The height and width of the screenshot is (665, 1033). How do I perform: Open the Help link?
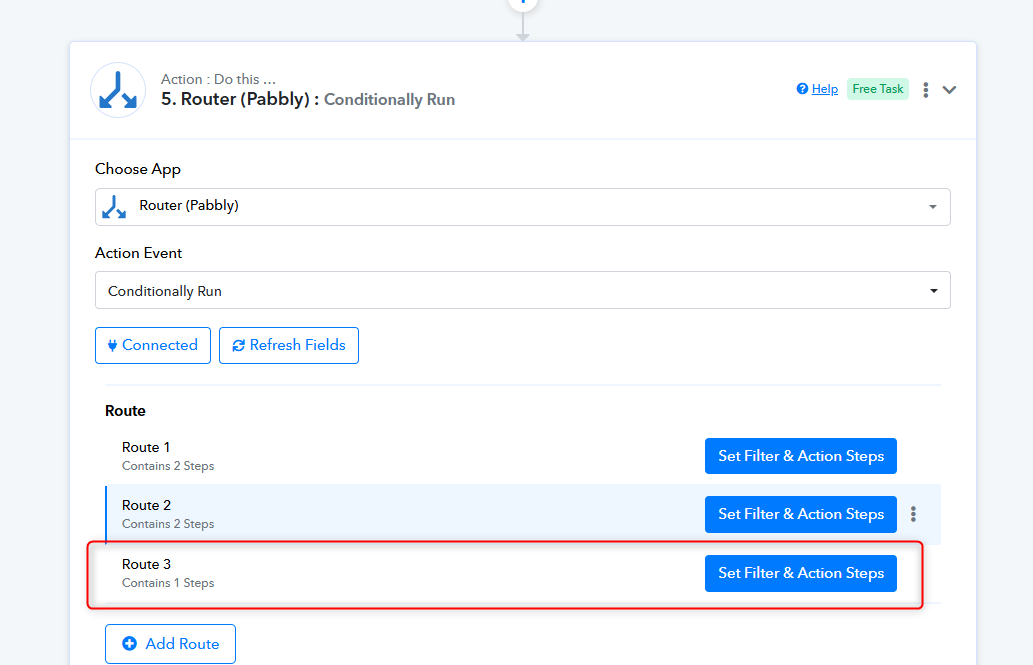click(x=824, y=89)
